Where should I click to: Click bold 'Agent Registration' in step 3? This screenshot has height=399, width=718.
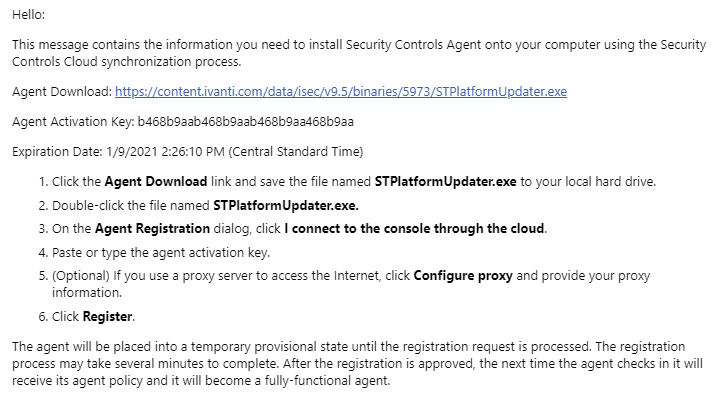click(152, 229)
